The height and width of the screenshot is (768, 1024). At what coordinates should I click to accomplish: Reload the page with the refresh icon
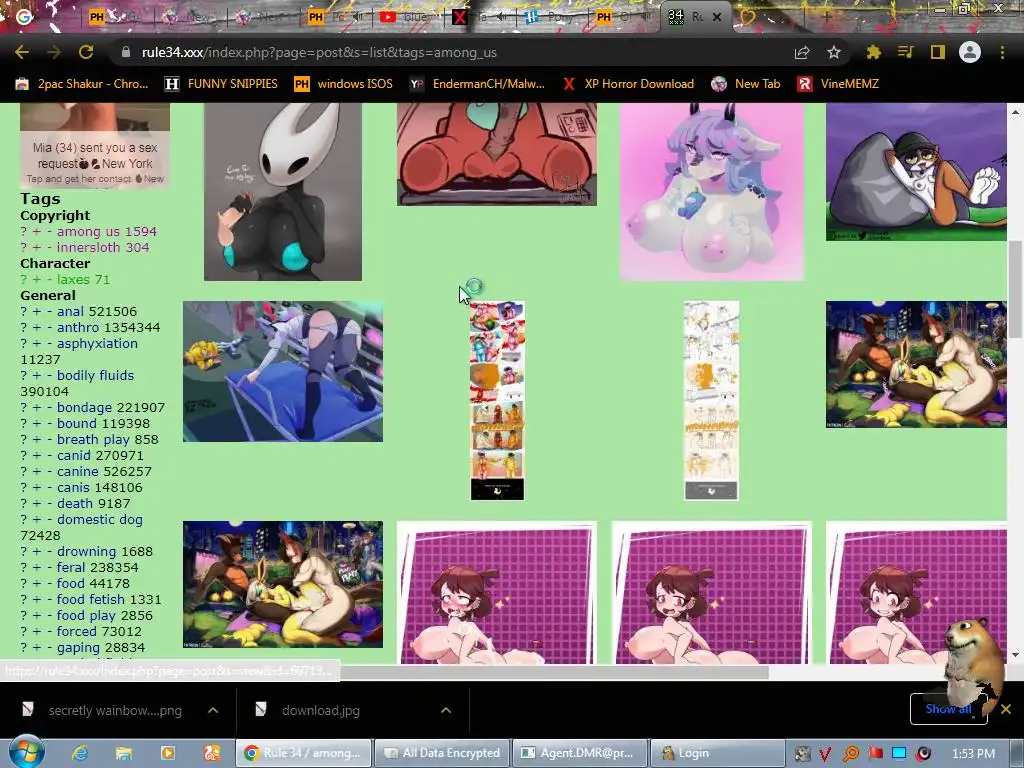pyautogui.click(x=86, y=52)
